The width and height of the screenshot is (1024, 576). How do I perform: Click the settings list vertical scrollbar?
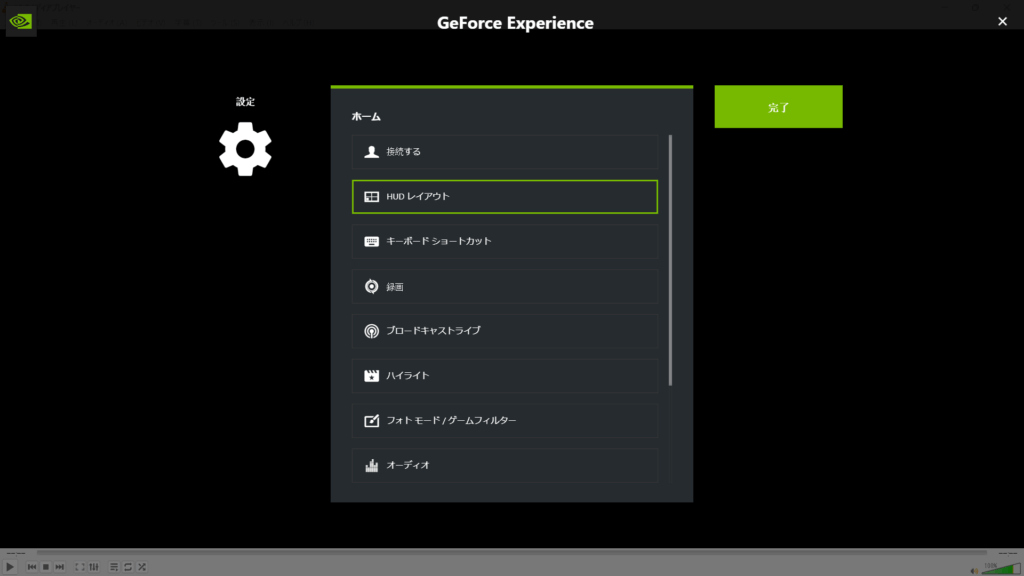670,260
